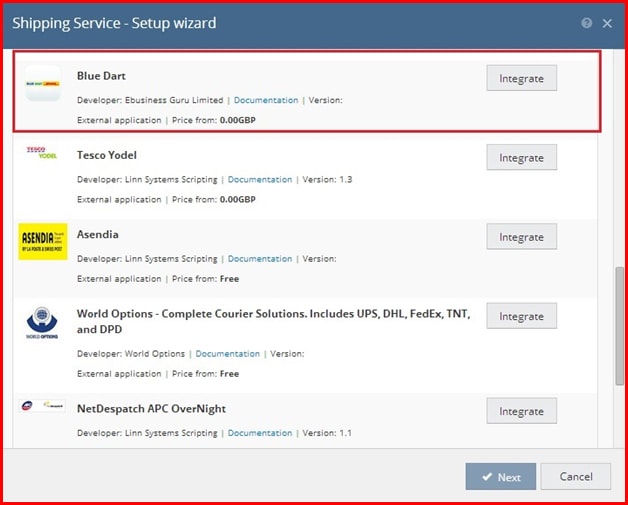This screenshot has height=505, width=628.
Task: Open Tesco Yodel Documentation link
Action: 260,179
